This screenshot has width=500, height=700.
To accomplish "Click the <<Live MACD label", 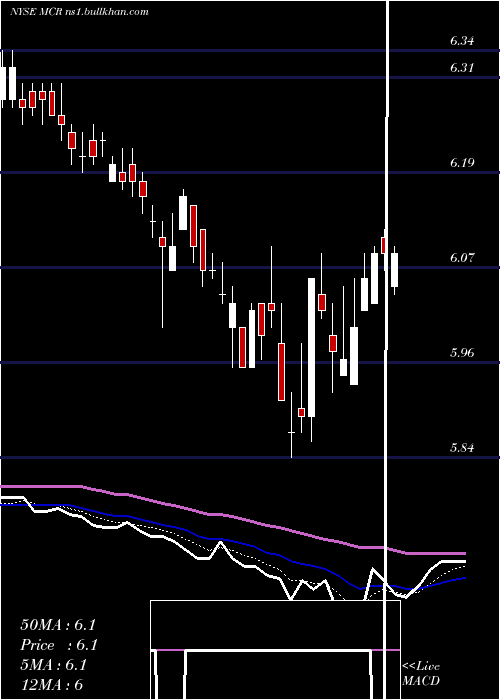I will tap(421, 673).
